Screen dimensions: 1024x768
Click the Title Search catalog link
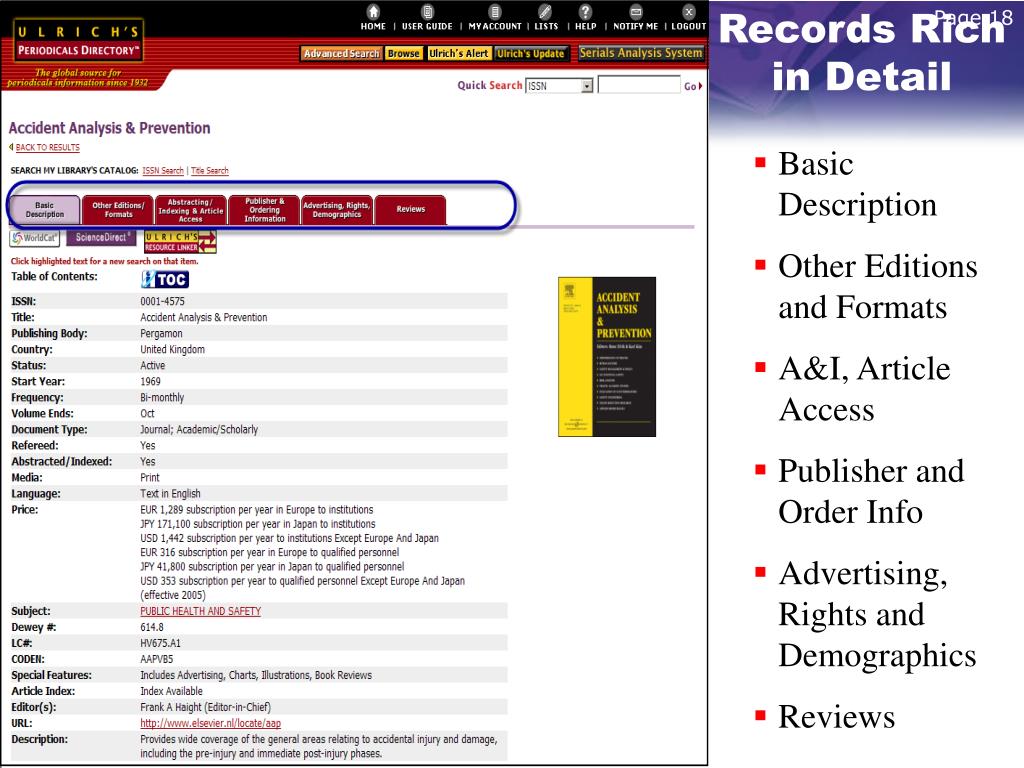(x=210, y=170)
